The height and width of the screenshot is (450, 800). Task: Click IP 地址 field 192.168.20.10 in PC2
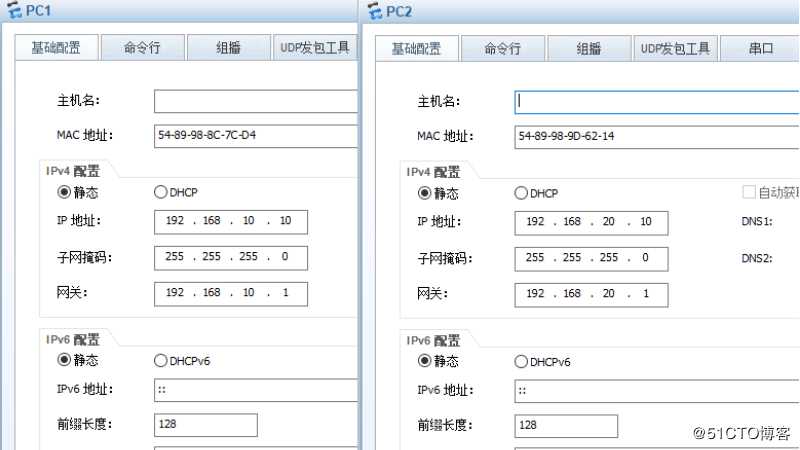(x=591, y=223)
